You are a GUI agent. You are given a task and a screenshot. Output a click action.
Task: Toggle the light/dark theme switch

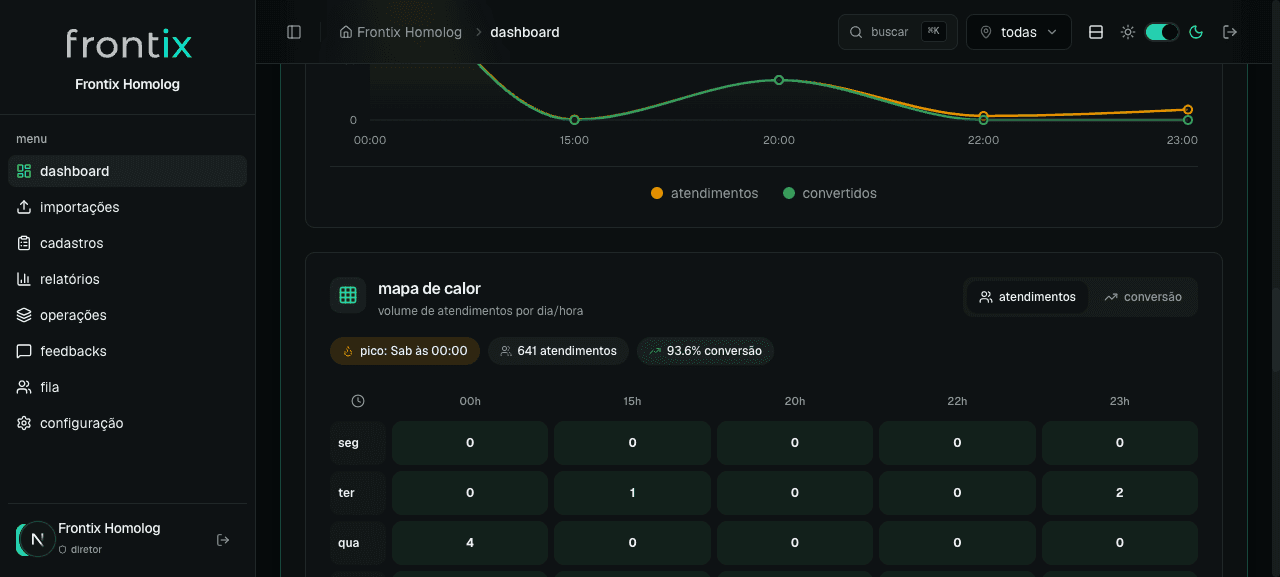coord(1162,32)
